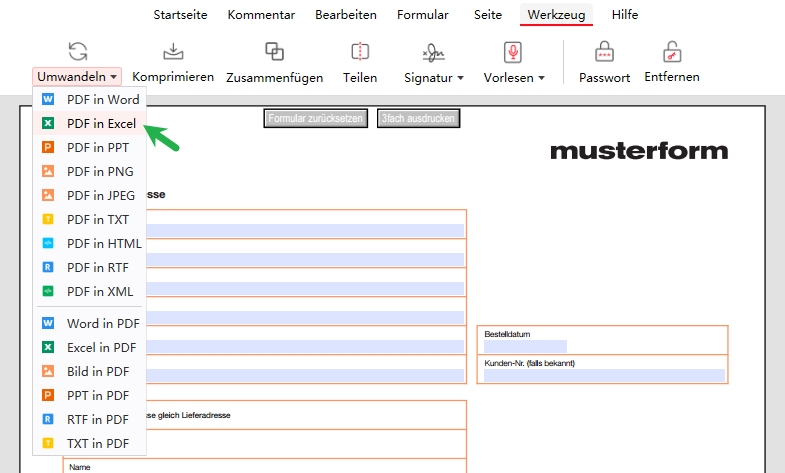The height and width of the screenshot is (473, 785).
Task: Choose PDF in TXT conversion
Action: pyautogui.click(x=90, y=219)
